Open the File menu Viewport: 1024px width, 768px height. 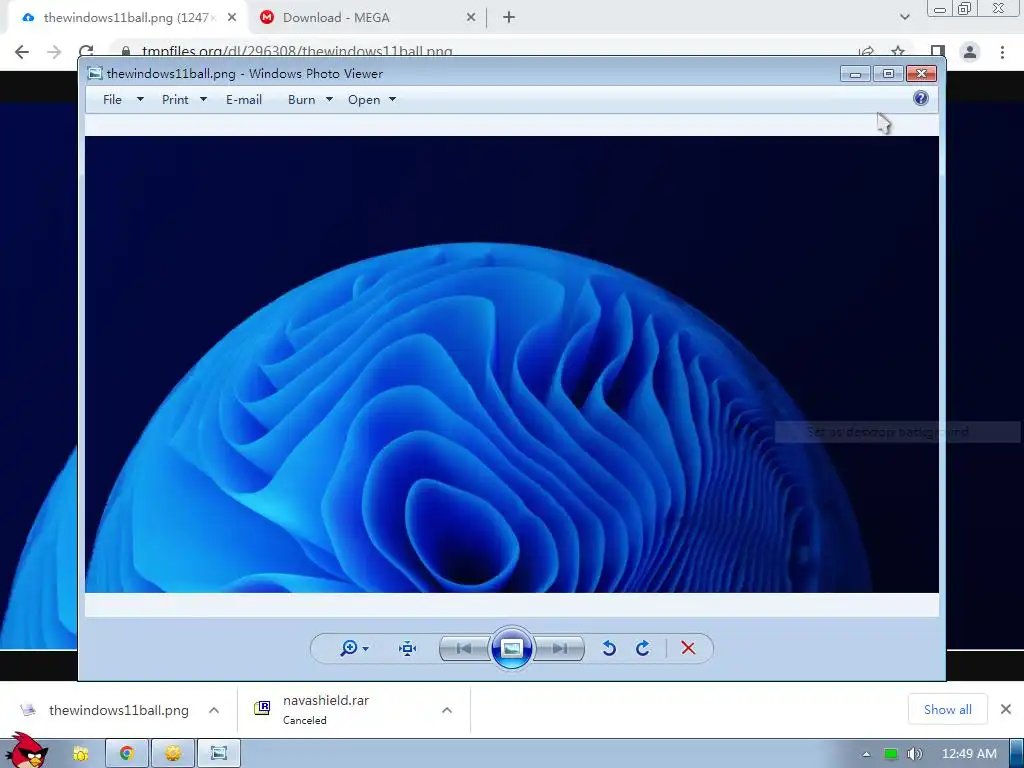point(112,99)
